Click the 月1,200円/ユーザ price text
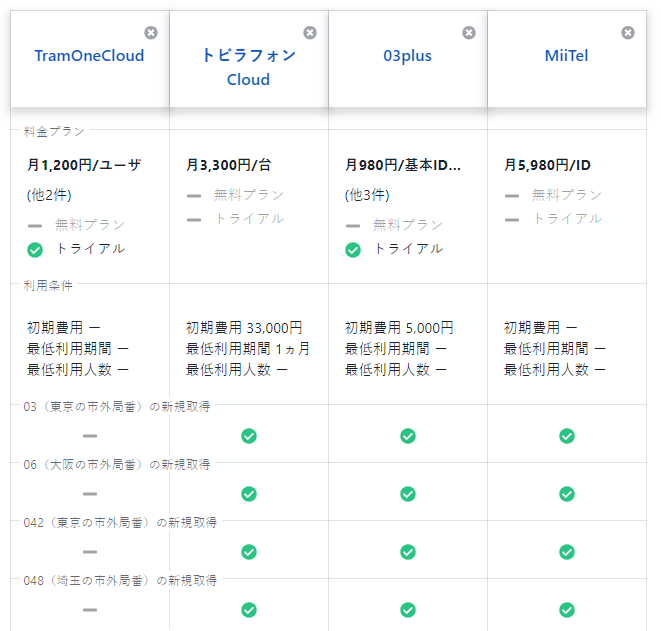661x631 pixels. pyautogui.click(x=84, y=165)
